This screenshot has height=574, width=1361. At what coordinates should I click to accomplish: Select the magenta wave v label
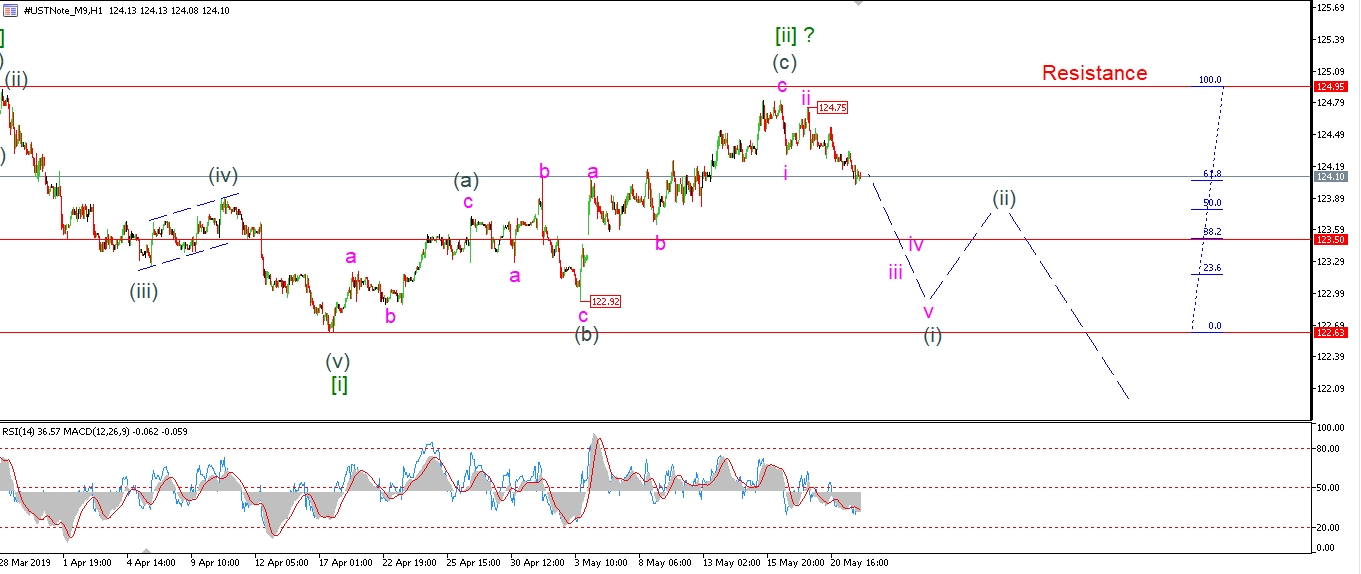coord(928,311)
